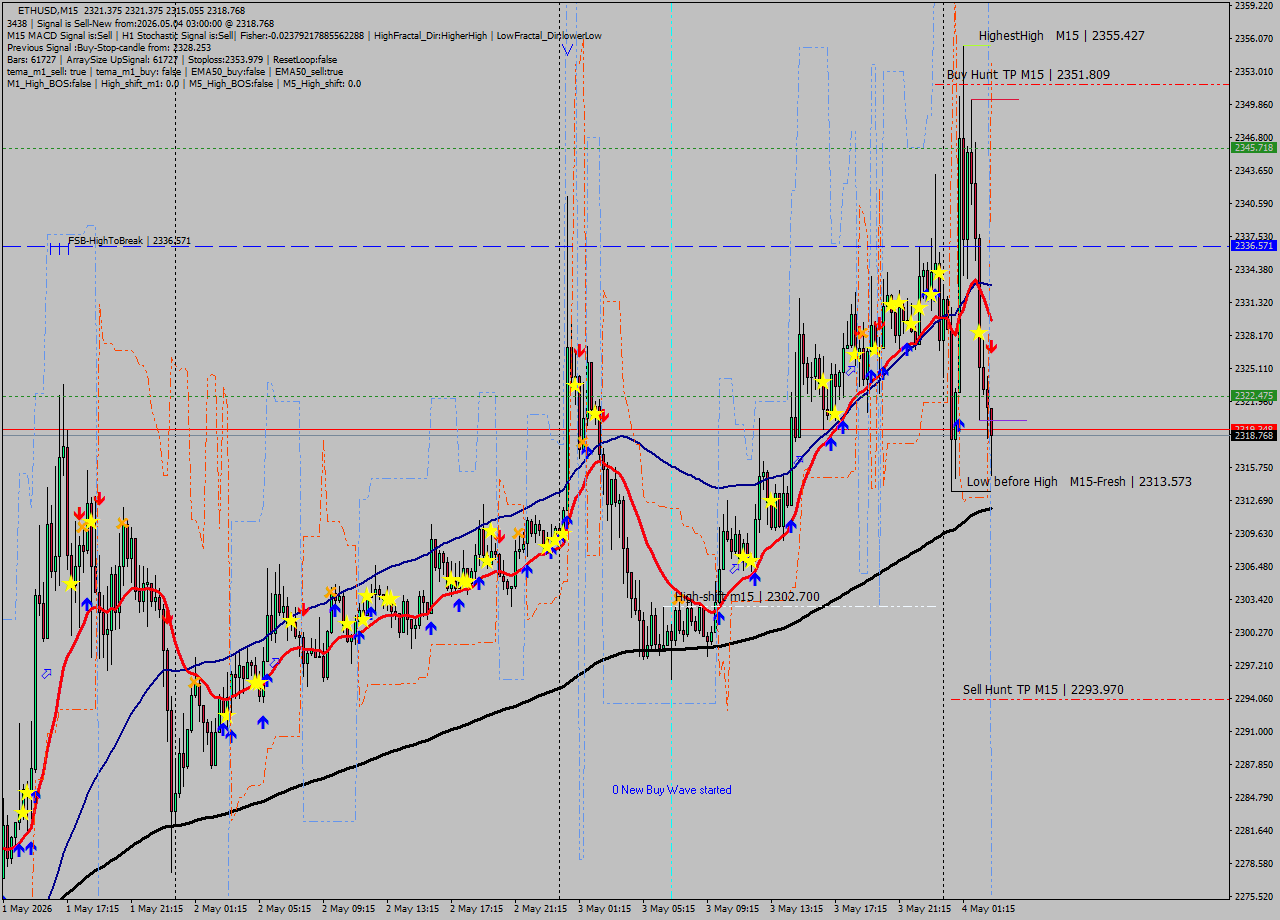
Task: Click the 2287.850 price axis value
Action: coord(1254,765)
